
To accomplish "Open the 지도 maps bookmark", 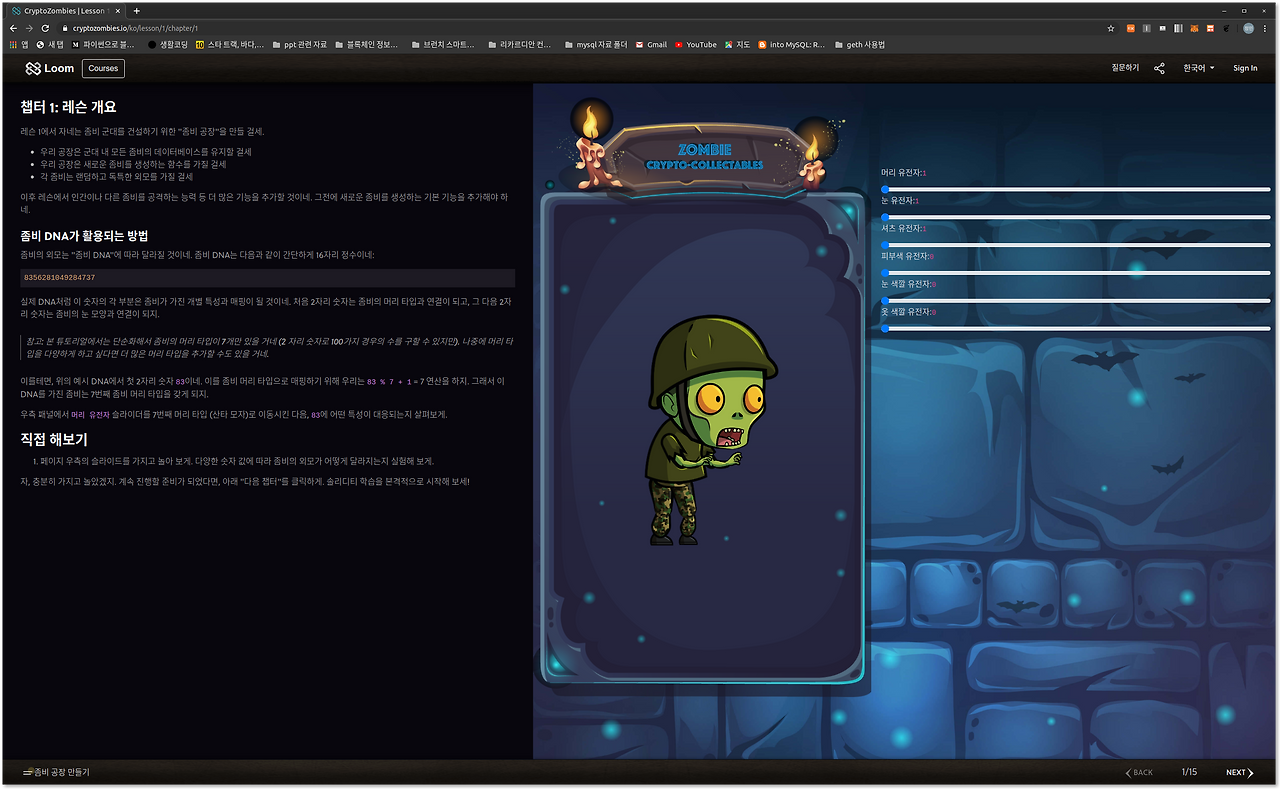I will pyautogui.click(x=738, y=45).
